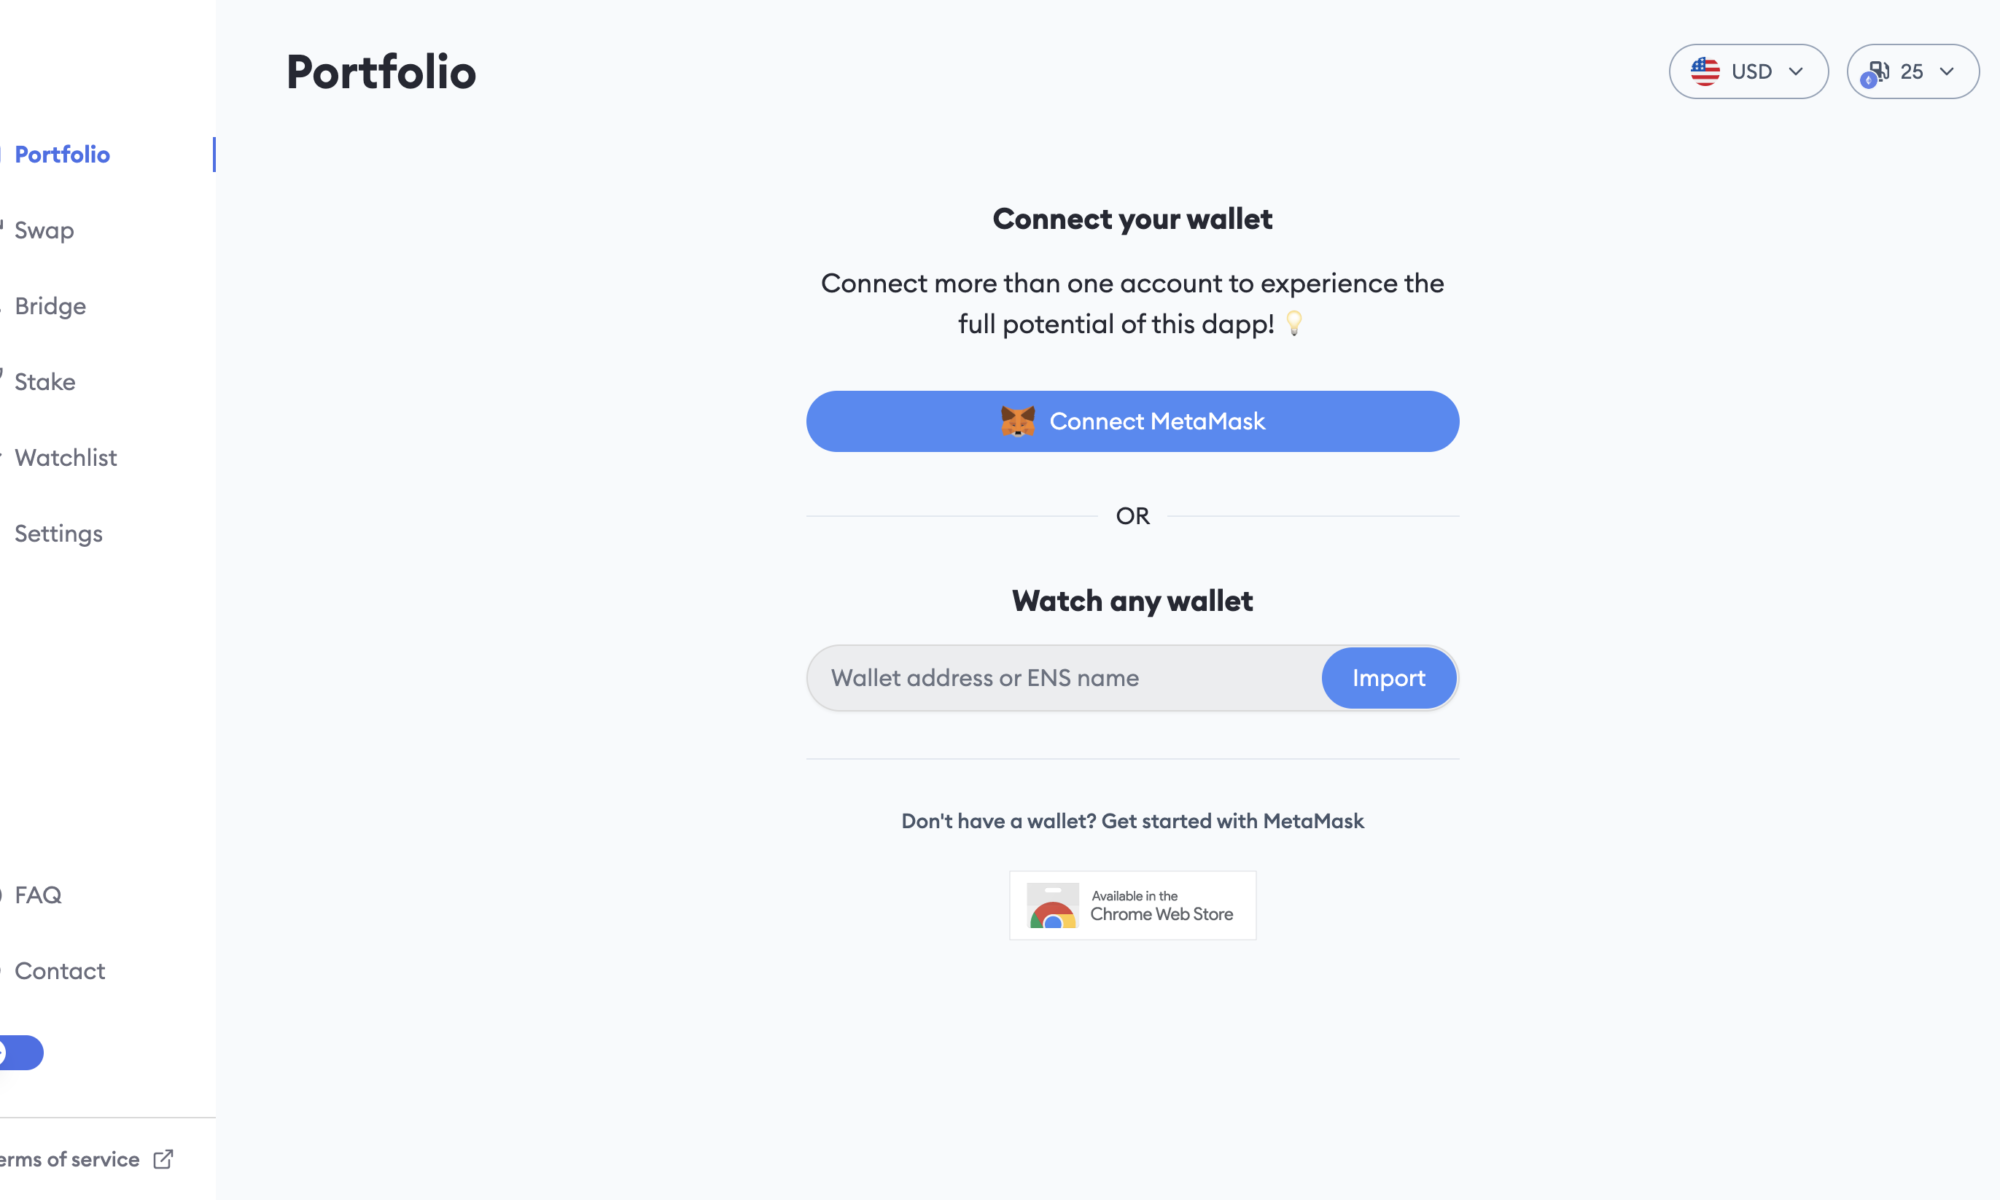Click the US flag currency icon
Image resolution: width=2000 pixels, height=1200 pixels.
click(x=1706, y=71)
